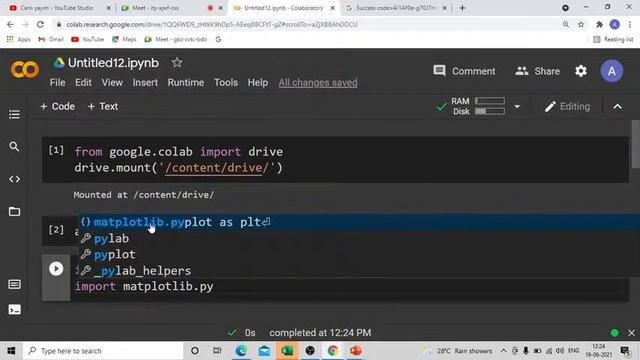640x360 pixels.
Task: Click the Share button
Action: coord(537,71)
